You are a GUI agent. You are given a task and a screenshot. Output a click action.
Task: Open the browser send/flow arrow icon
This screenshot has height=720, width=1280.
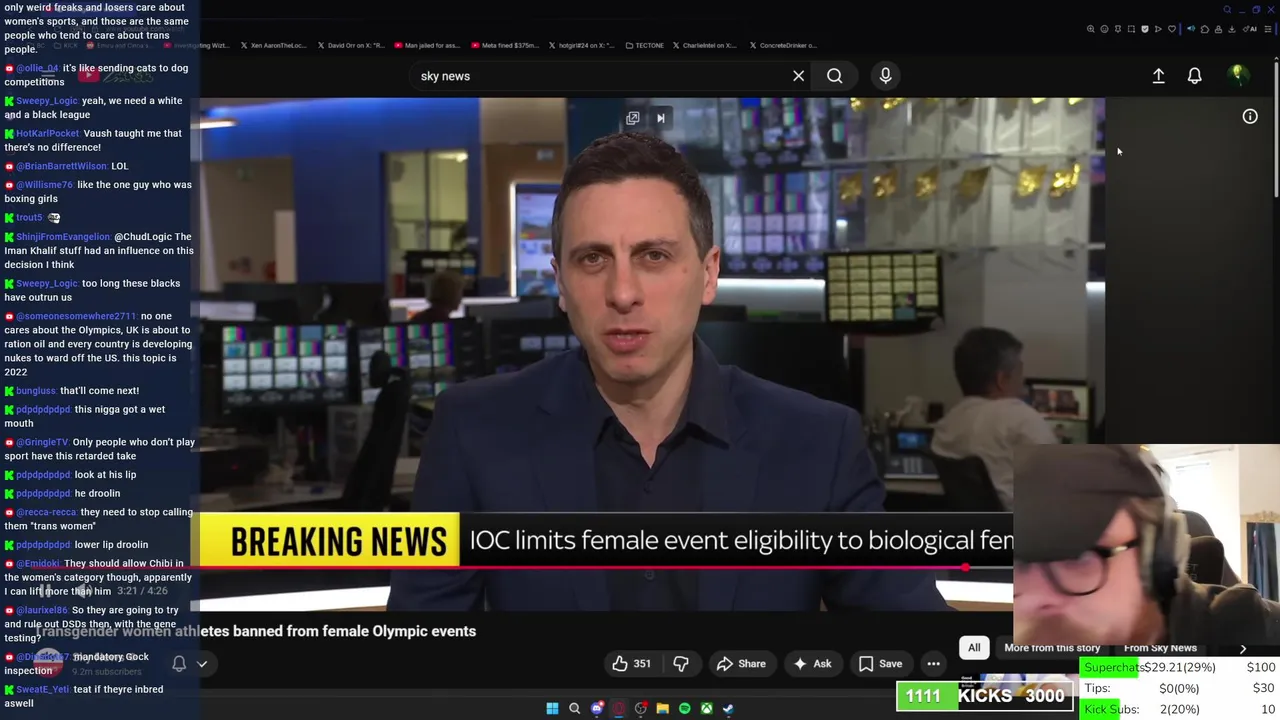[x=1158, y=29]
